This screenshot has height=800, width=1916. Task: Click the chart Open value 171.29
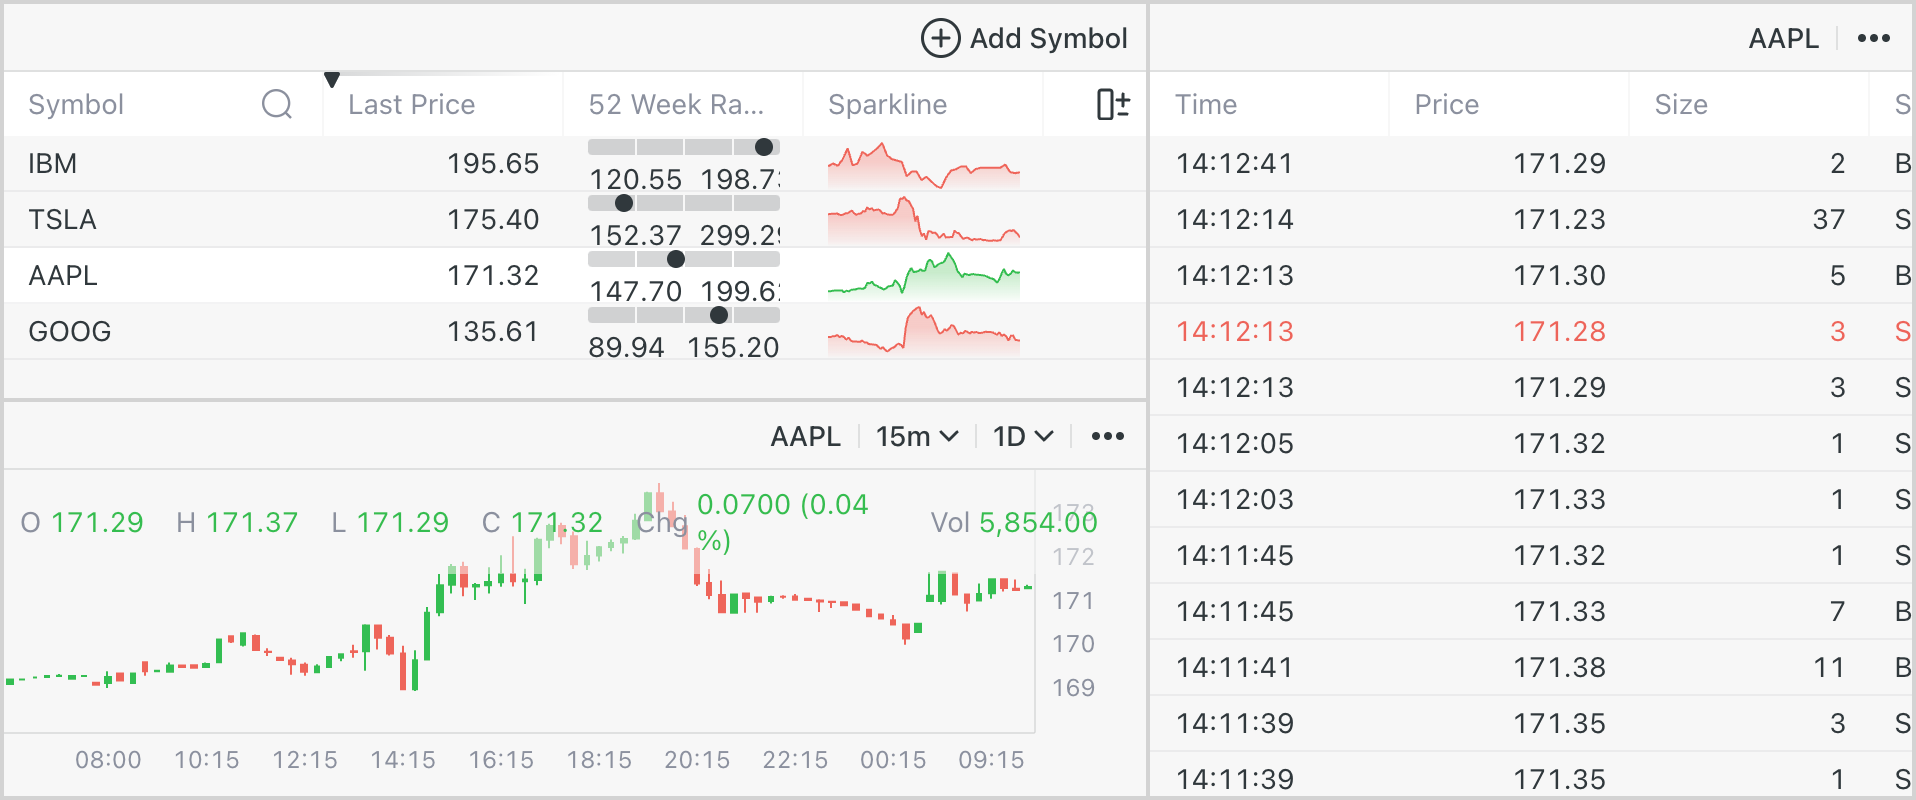click(x=97, y=522)
